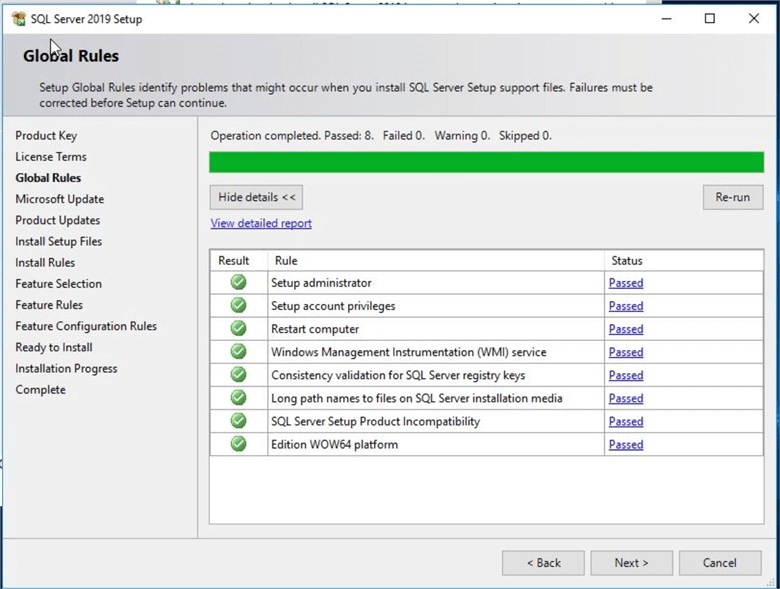This screenshot has height=589, width=780.
Task: Click the Operation completed summary text
Action: (x=381, y=136)
